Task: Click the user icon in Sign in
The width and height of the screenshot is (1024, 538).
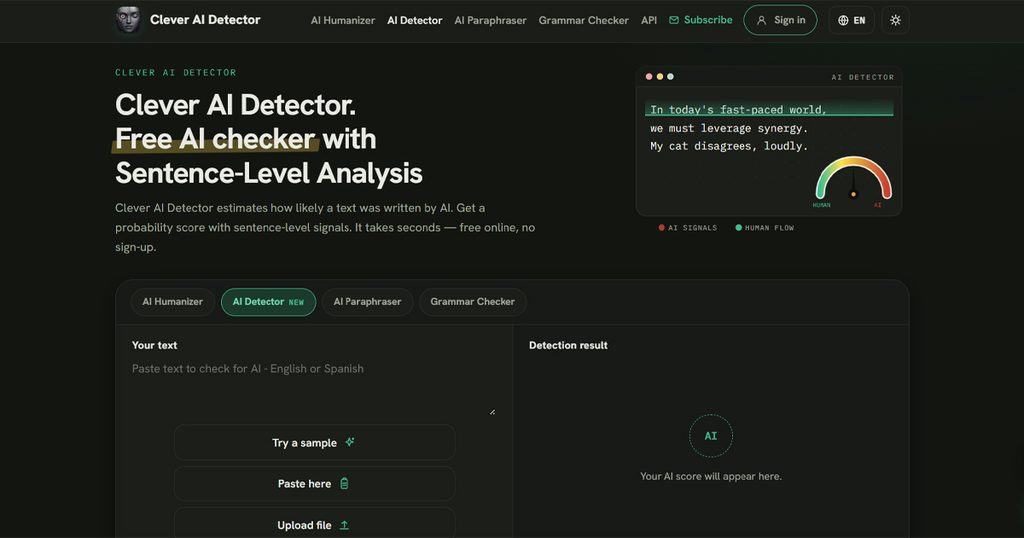Action: point(761,20)
